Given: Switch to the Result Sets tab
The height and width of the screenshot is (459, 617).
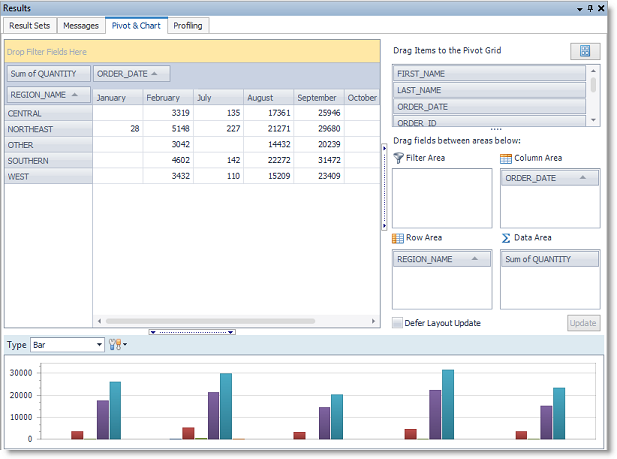Looking at the screenshot, I should pyautogui.click(x=29, y=25).
